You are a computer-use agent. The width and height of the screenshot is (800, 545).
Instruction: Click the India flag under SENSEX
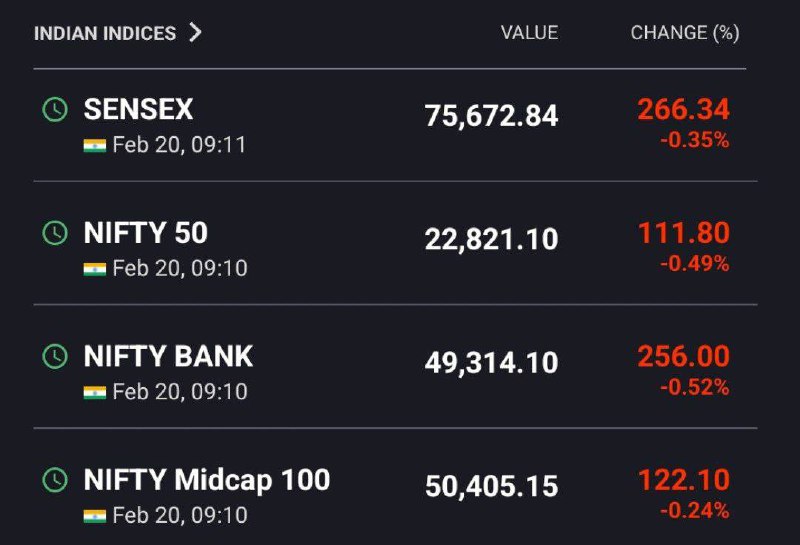coord(95,145)
